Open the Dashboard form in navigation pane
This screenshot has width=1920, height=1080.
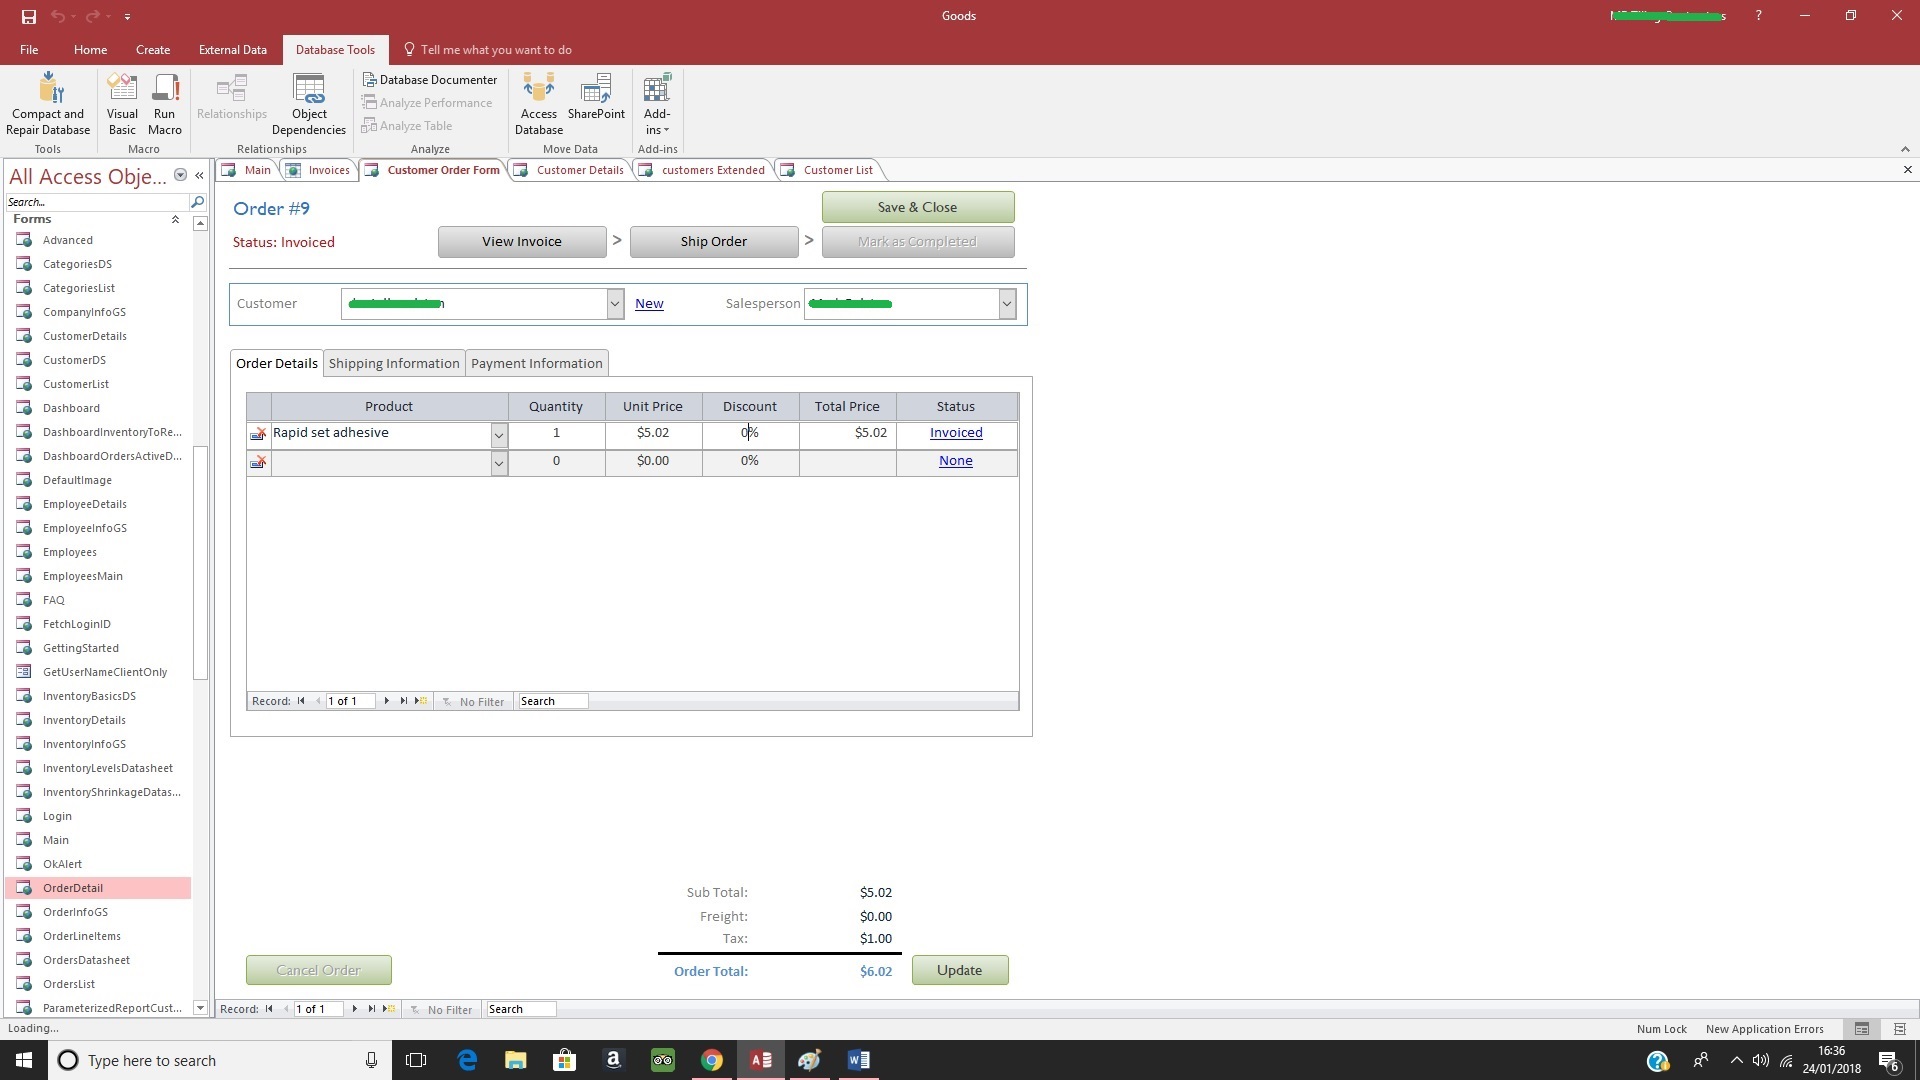pyautogui.click(x=98, y=408)
